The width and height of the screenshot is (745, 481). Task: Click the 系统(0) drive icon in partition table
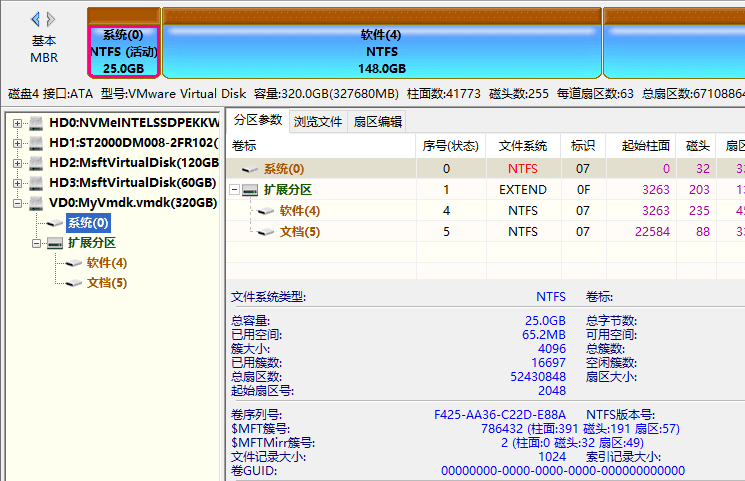(250, 170)
